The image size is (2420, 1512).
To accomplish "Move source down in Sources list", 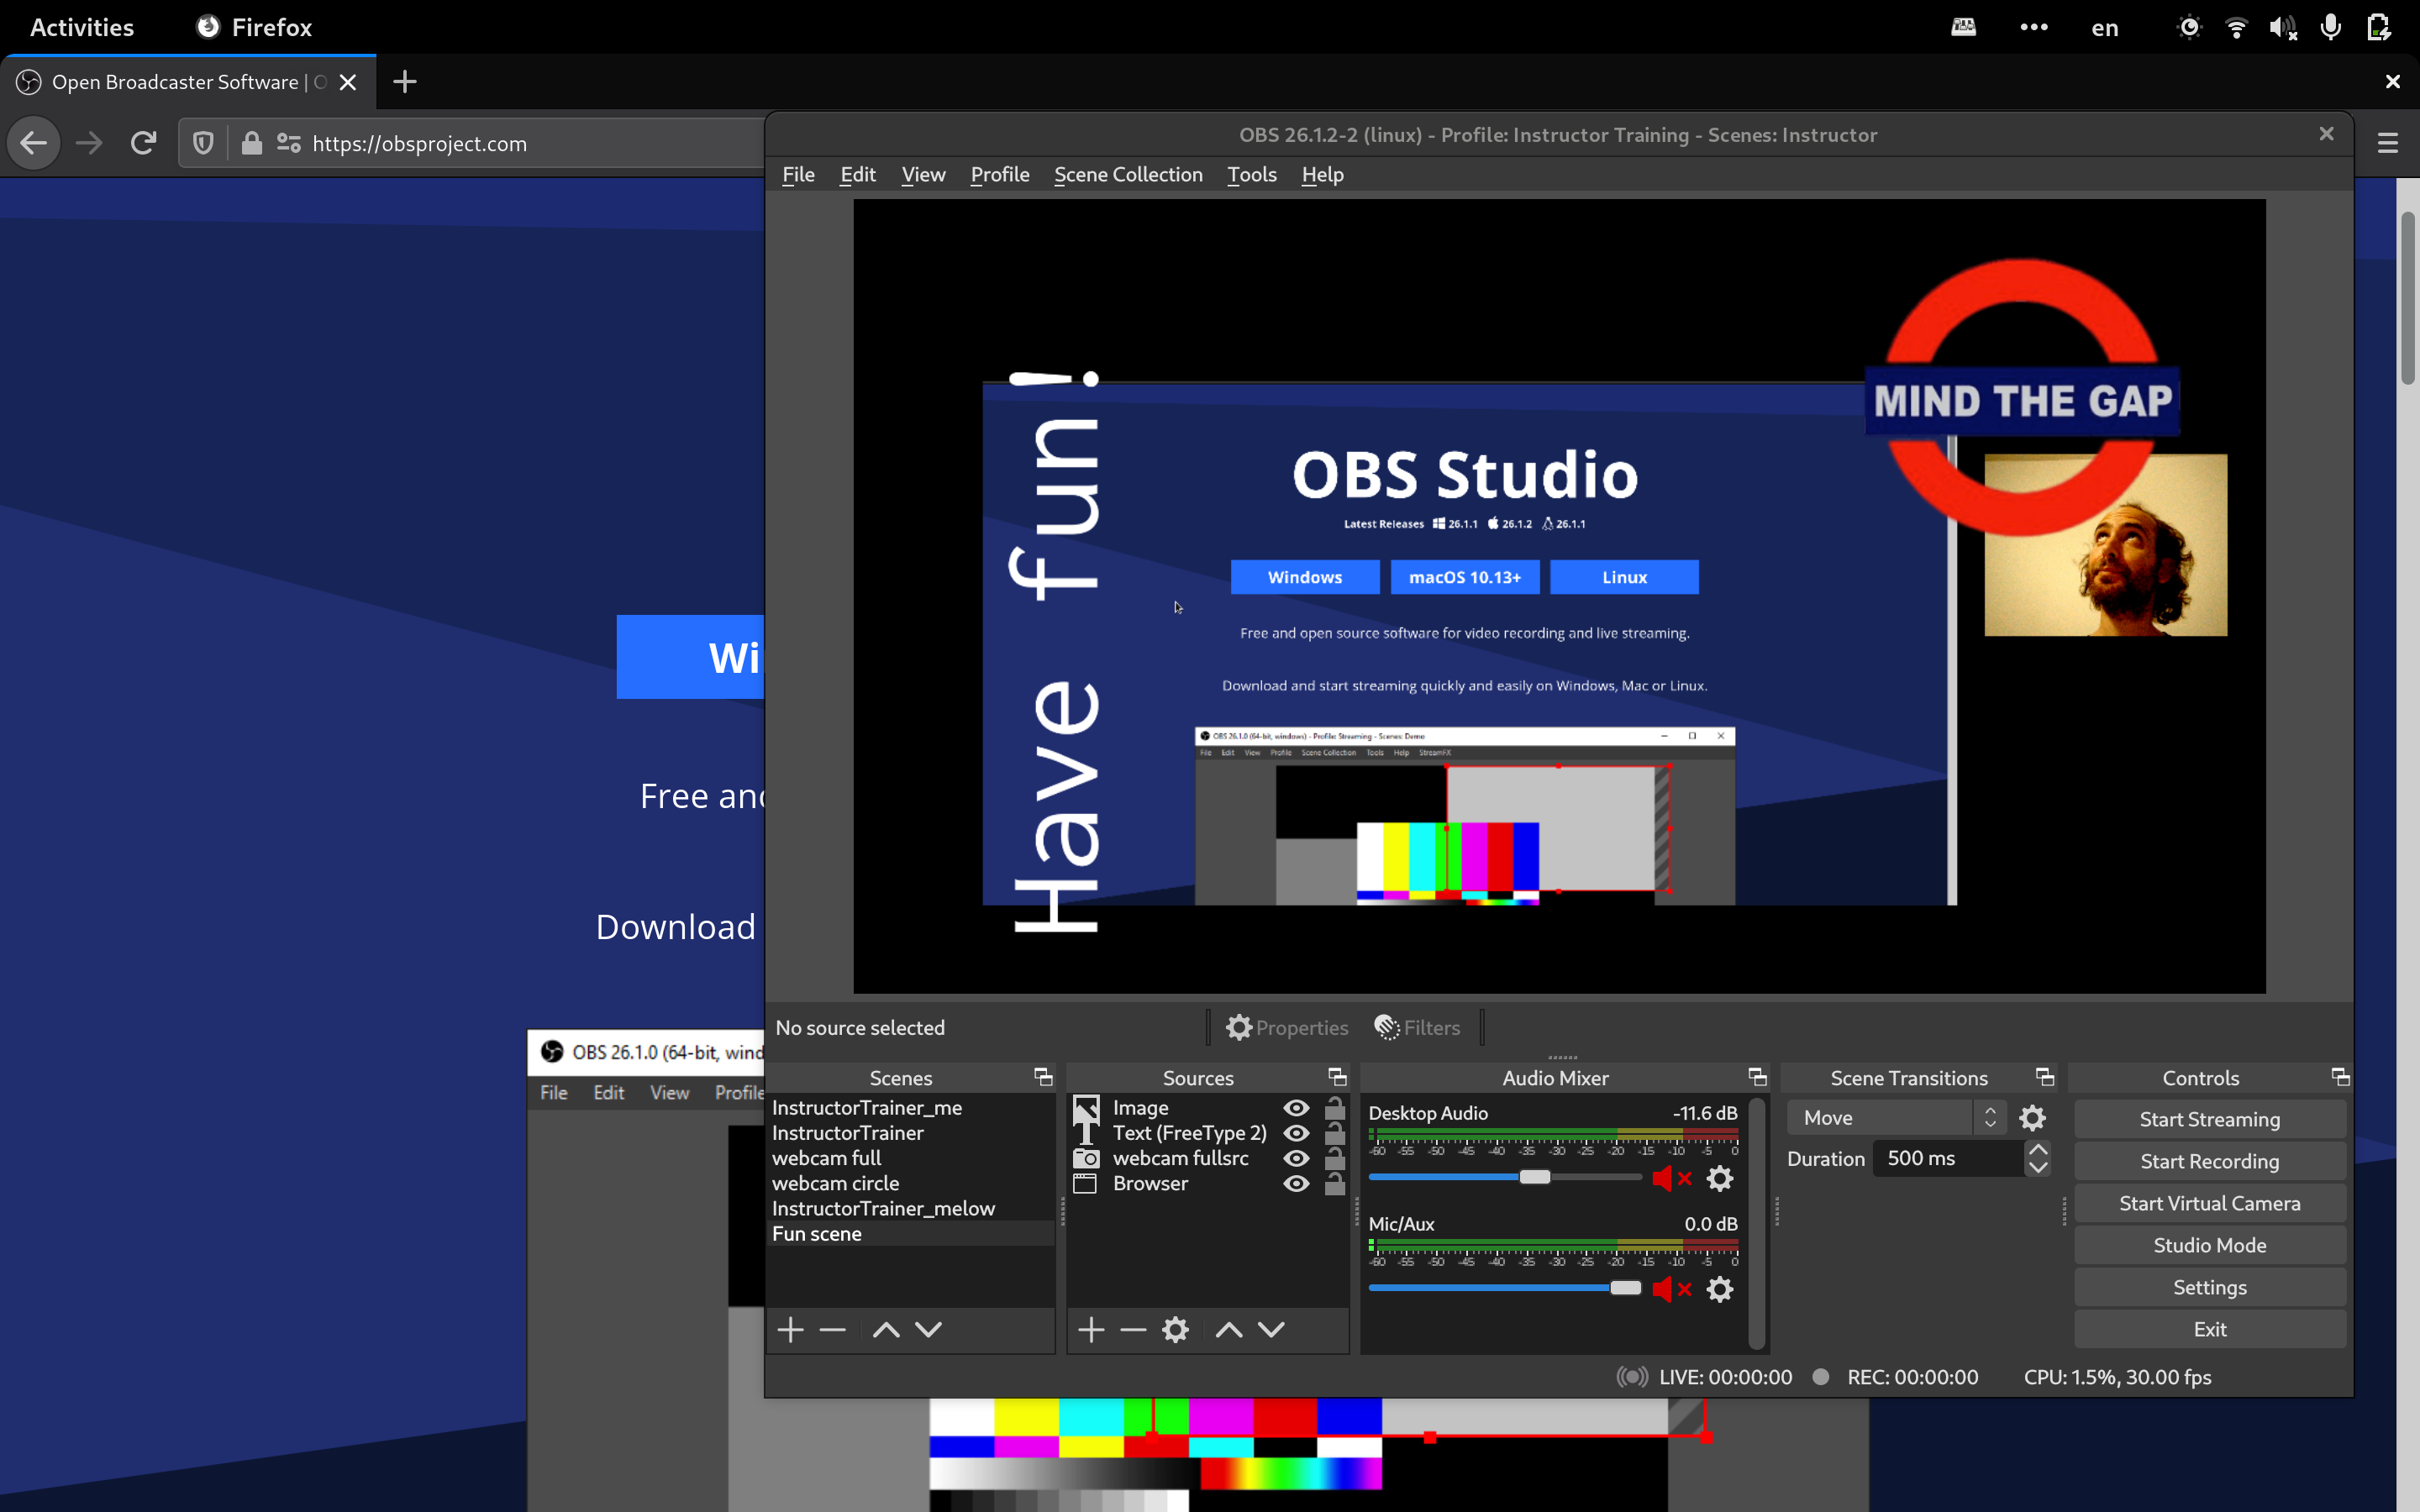I will tap(1271, 1329).
